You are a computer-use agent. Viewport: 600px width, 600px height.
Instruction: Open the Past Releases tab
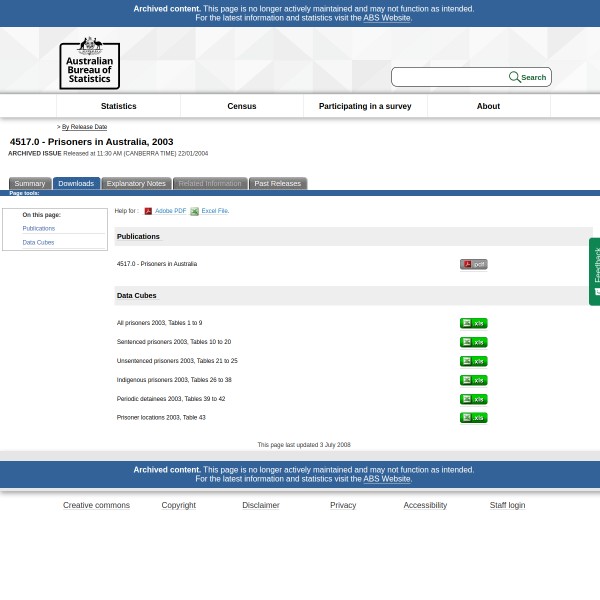click(277, 184)
